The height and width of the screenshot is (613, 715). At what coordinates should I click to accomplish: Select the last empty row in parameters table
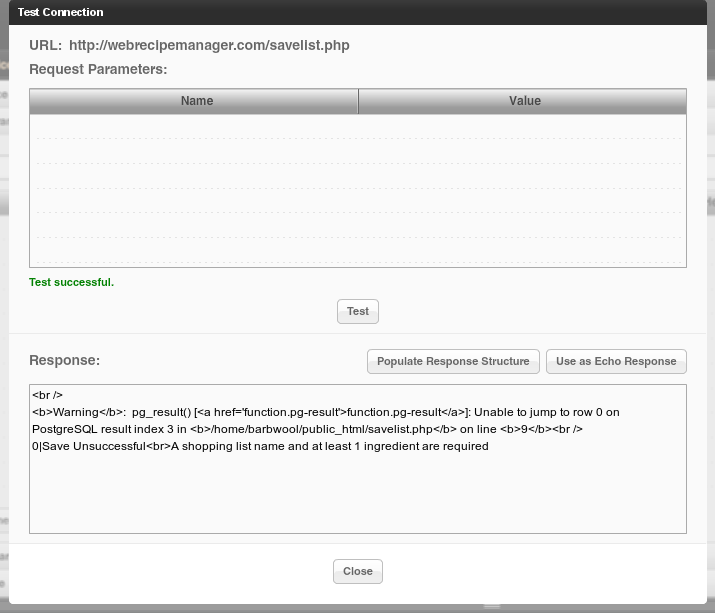pyautogui.click(x=358, y=250)
